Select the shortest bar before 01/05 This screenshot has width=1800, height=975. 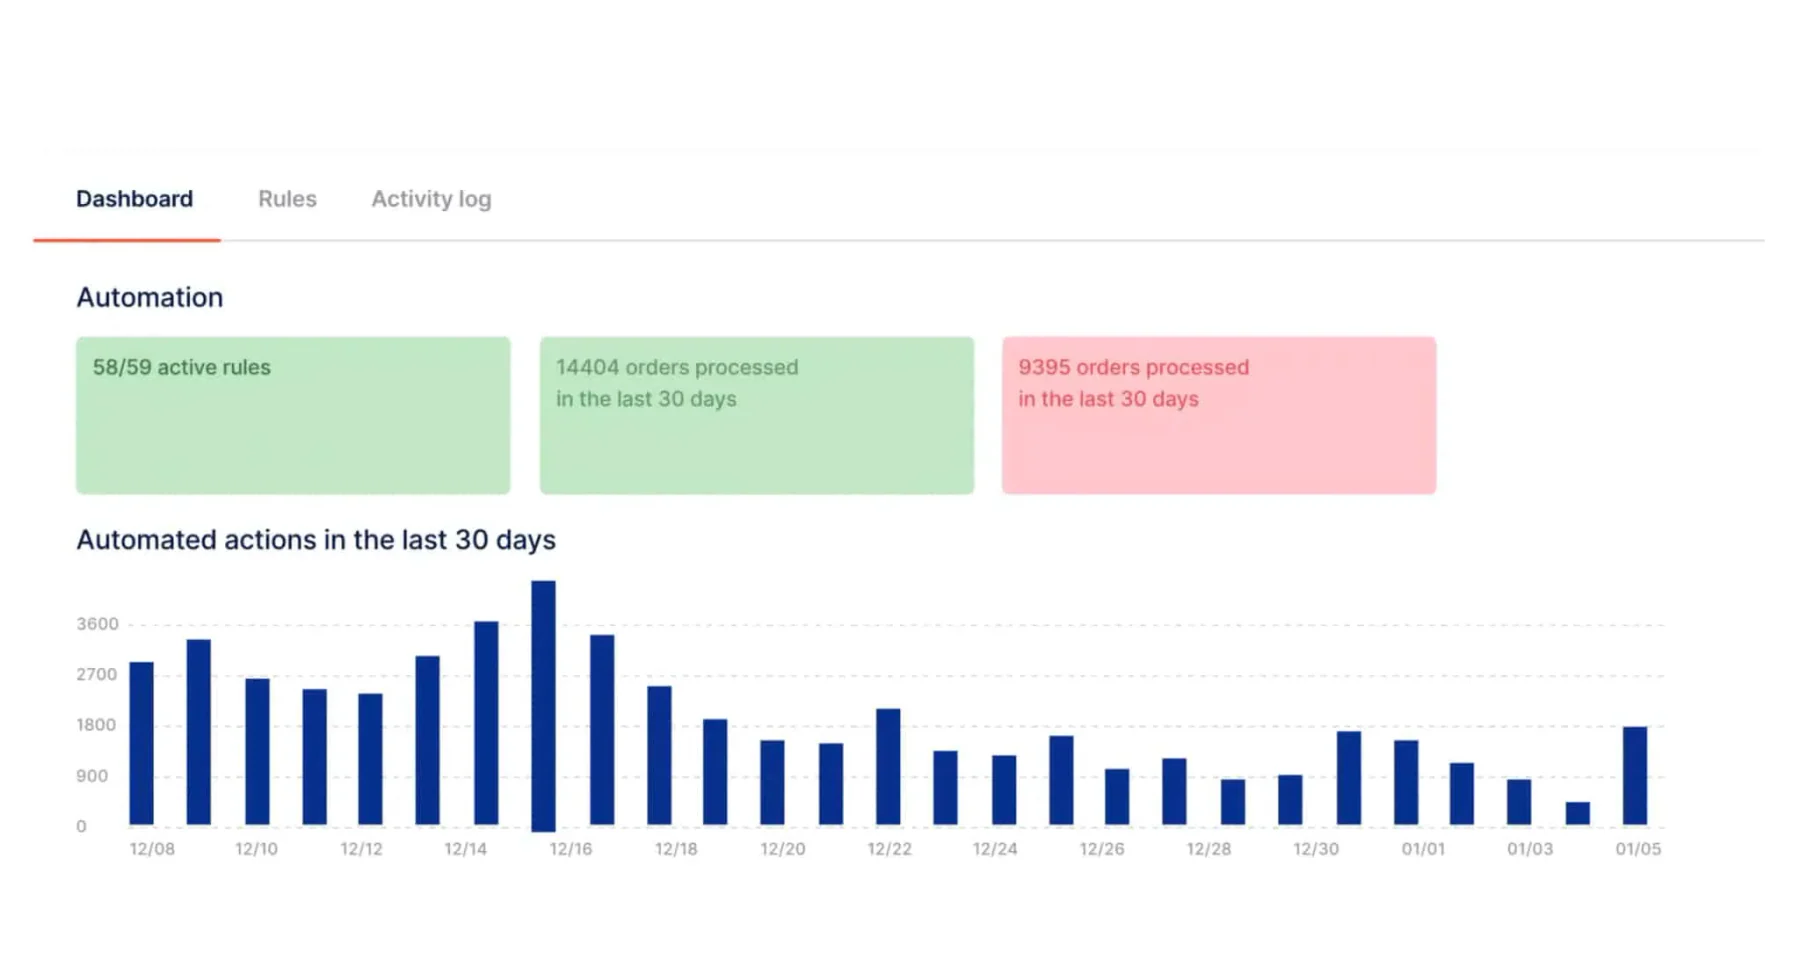pos(1578,813)
